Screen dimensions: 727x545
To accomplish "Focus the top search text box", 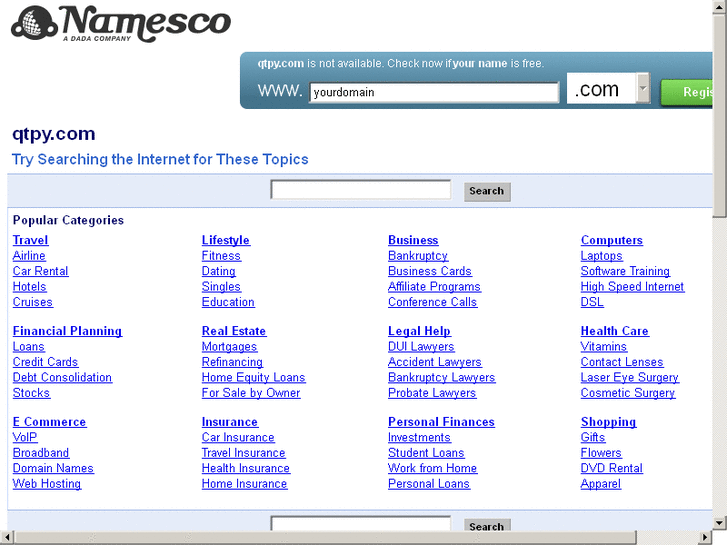I will pyautogui.click(x=361, y=190).
